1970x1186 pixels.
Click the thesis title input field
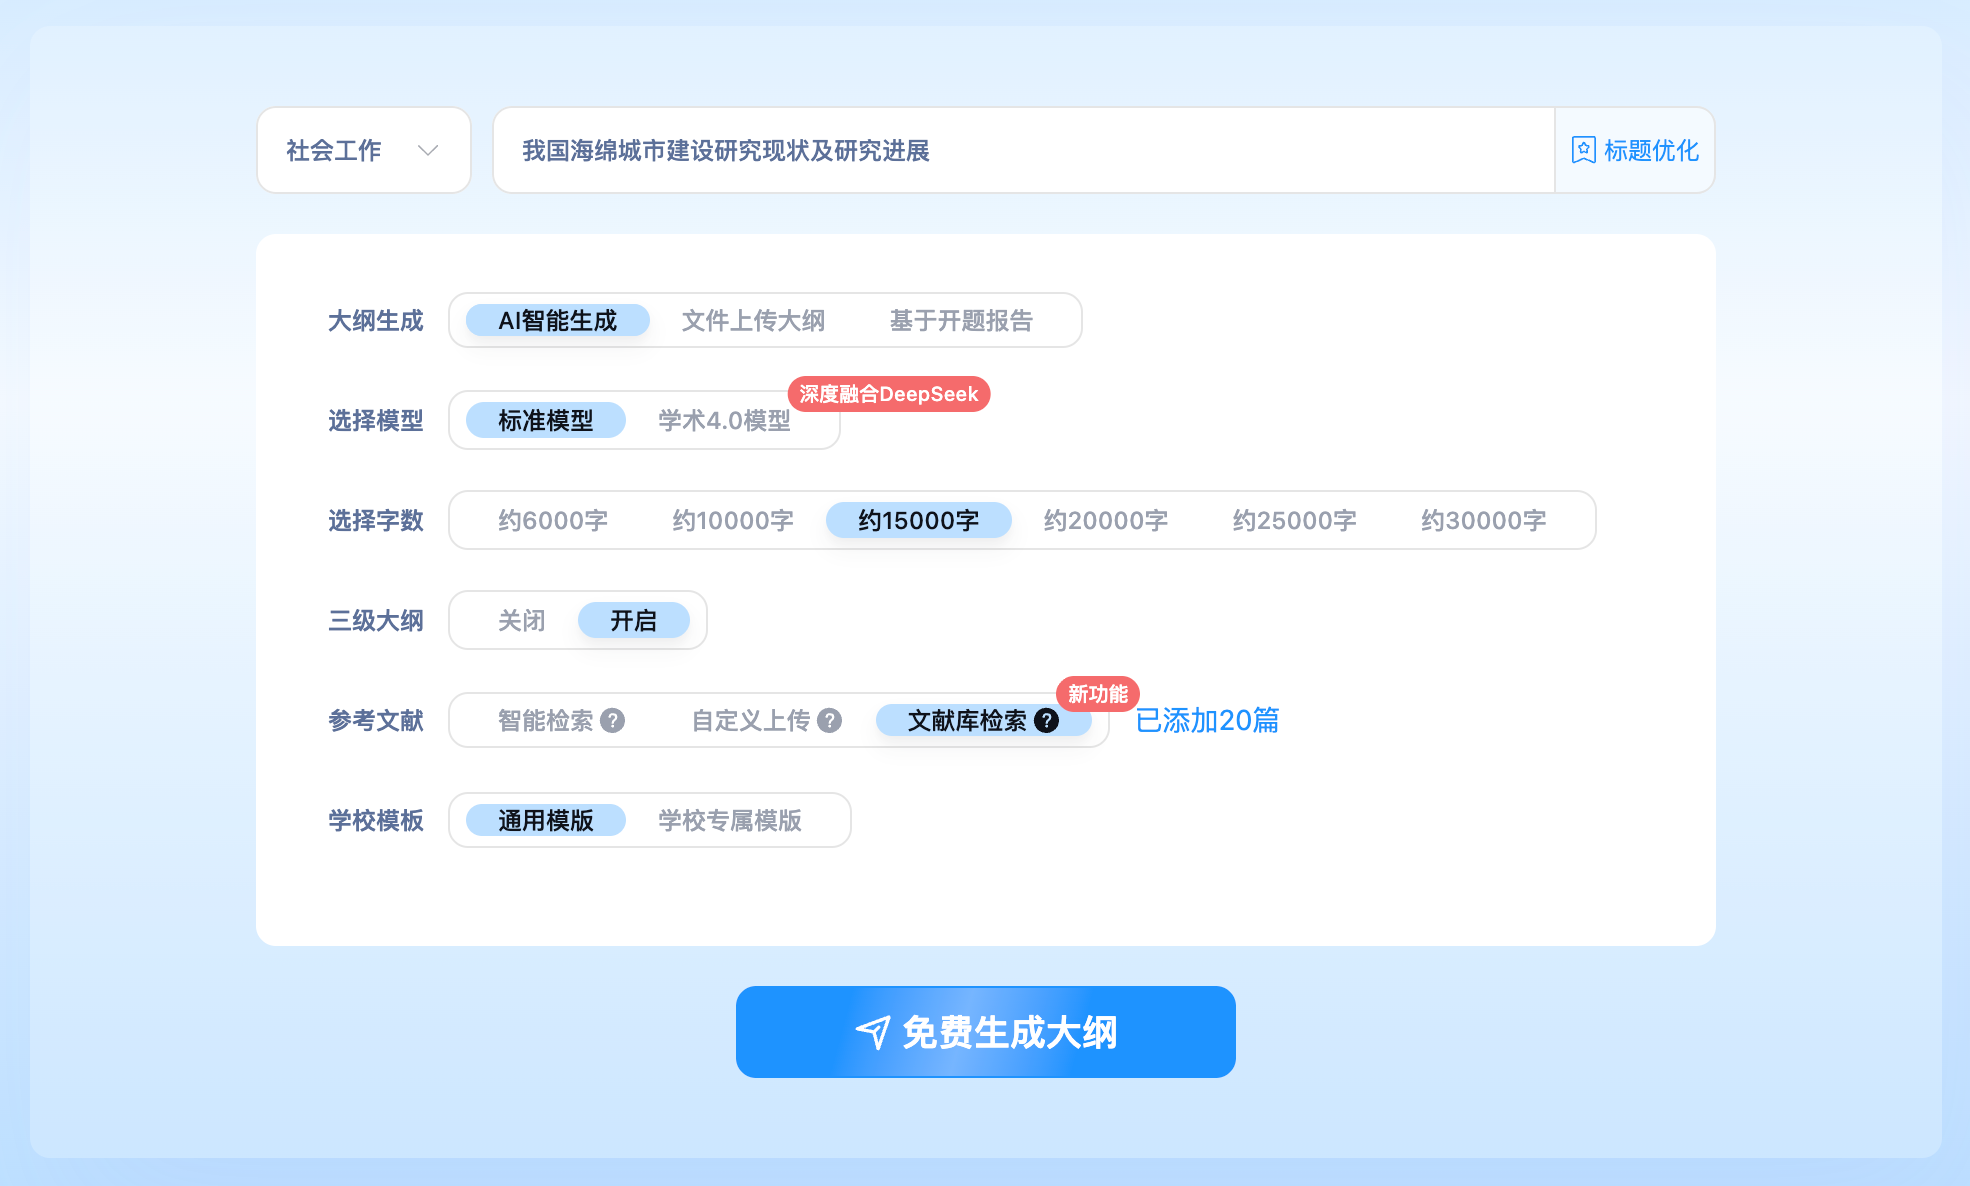coord(1020,150)
